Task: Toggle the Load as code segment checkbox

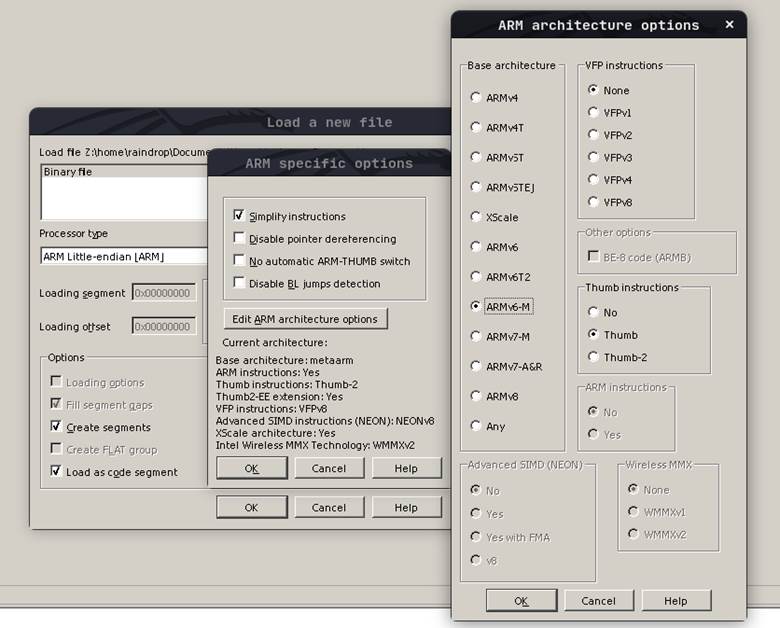Action: 57,472
